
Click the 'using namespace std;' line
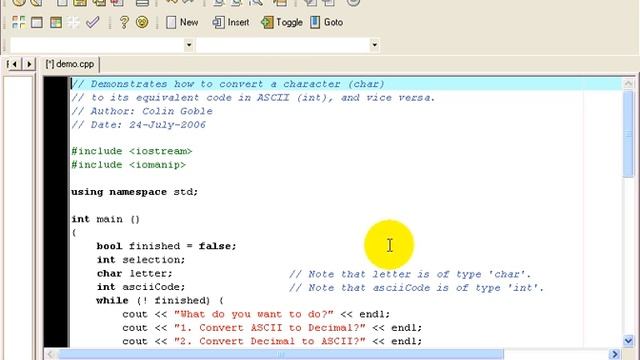[x=134, y=192]
